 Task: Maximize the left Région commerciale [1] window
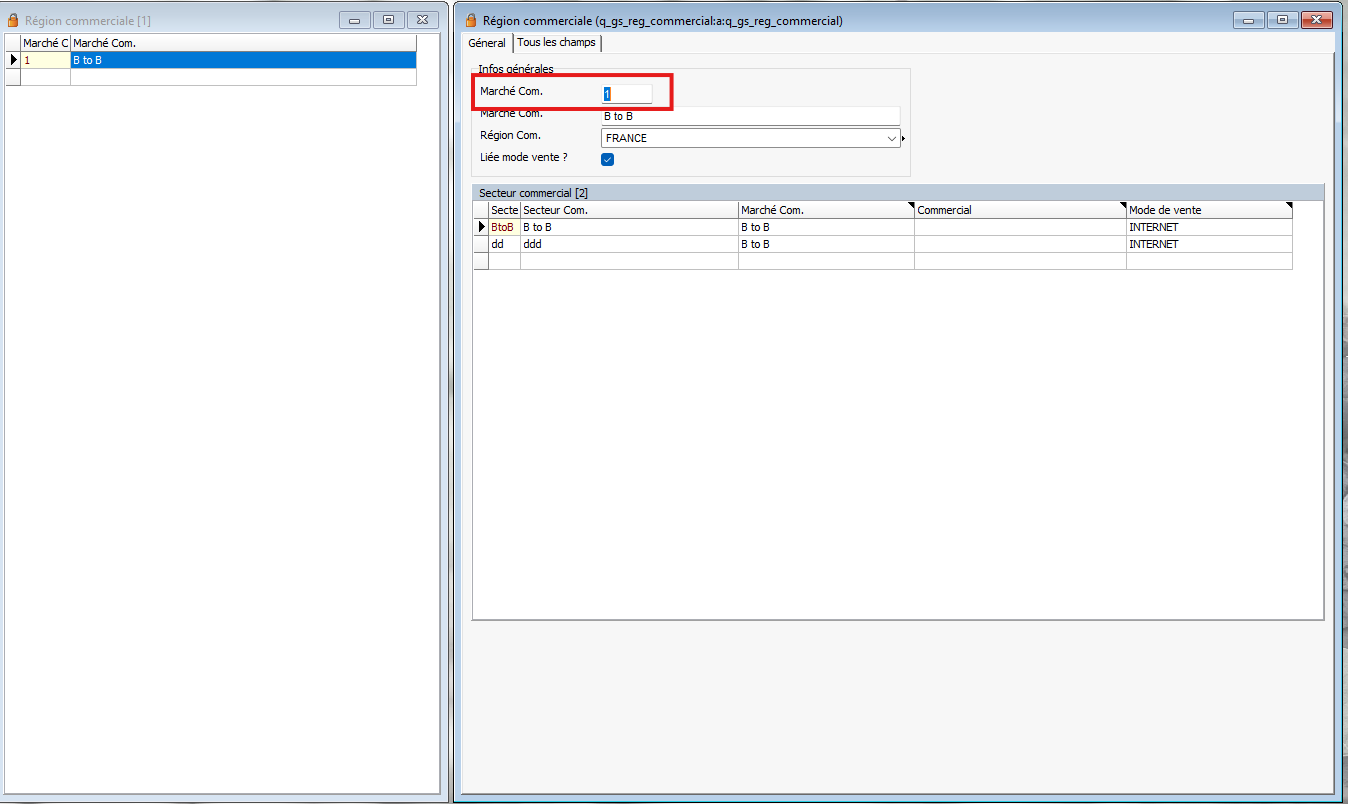click(389, 19)
